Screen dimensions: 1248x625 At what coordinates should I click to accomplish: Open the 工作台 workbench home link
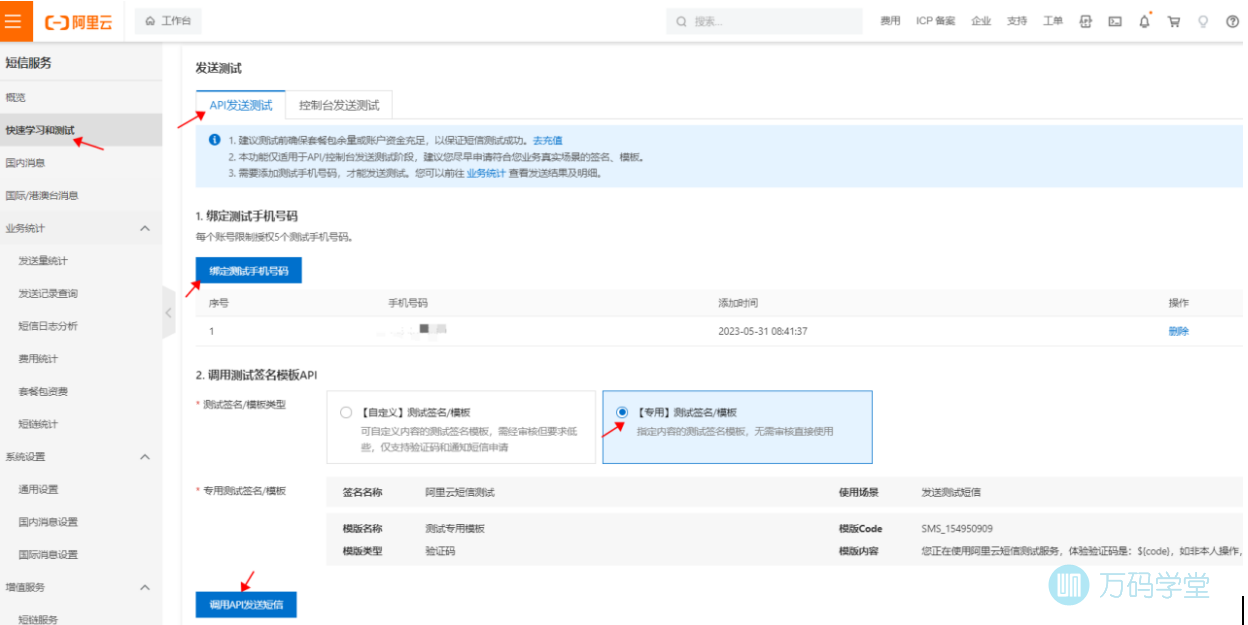click(168, 21)
